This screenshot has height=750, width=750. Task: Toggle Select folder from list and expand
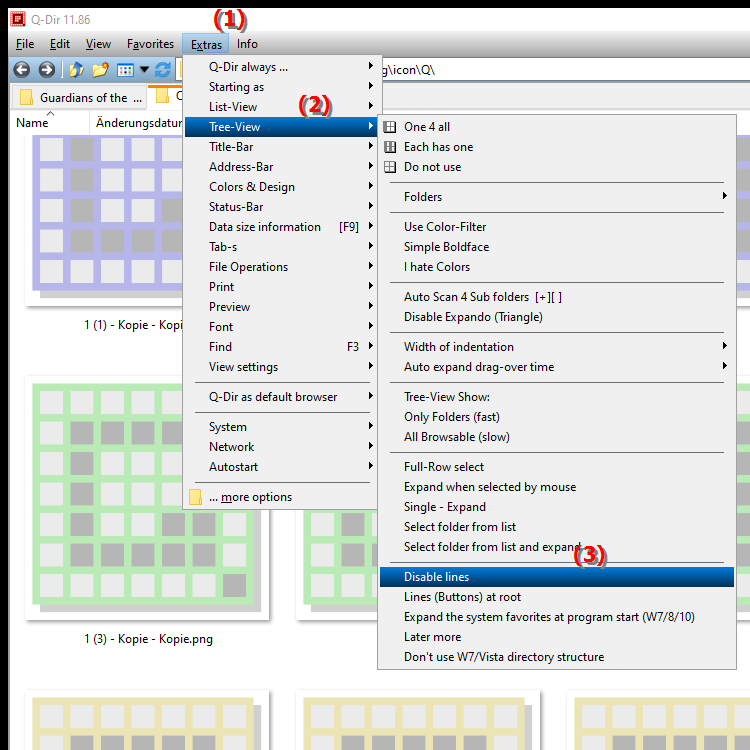click(x=557, y=547)
